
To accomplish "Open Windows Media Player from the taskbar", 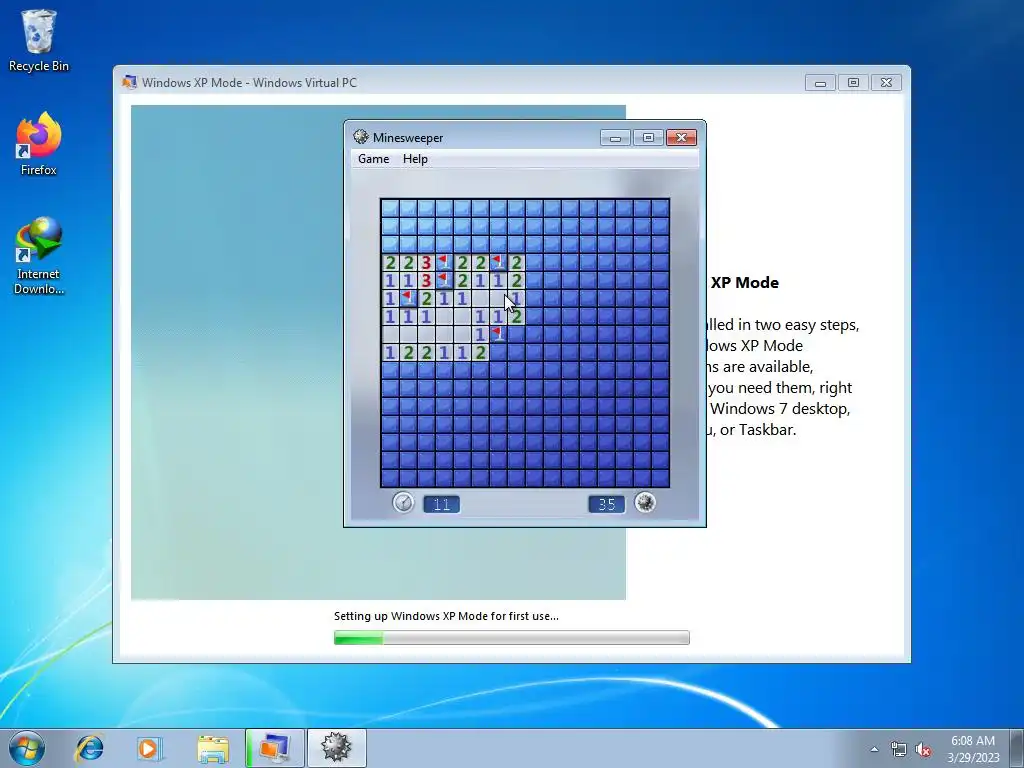I will point(149,748).
